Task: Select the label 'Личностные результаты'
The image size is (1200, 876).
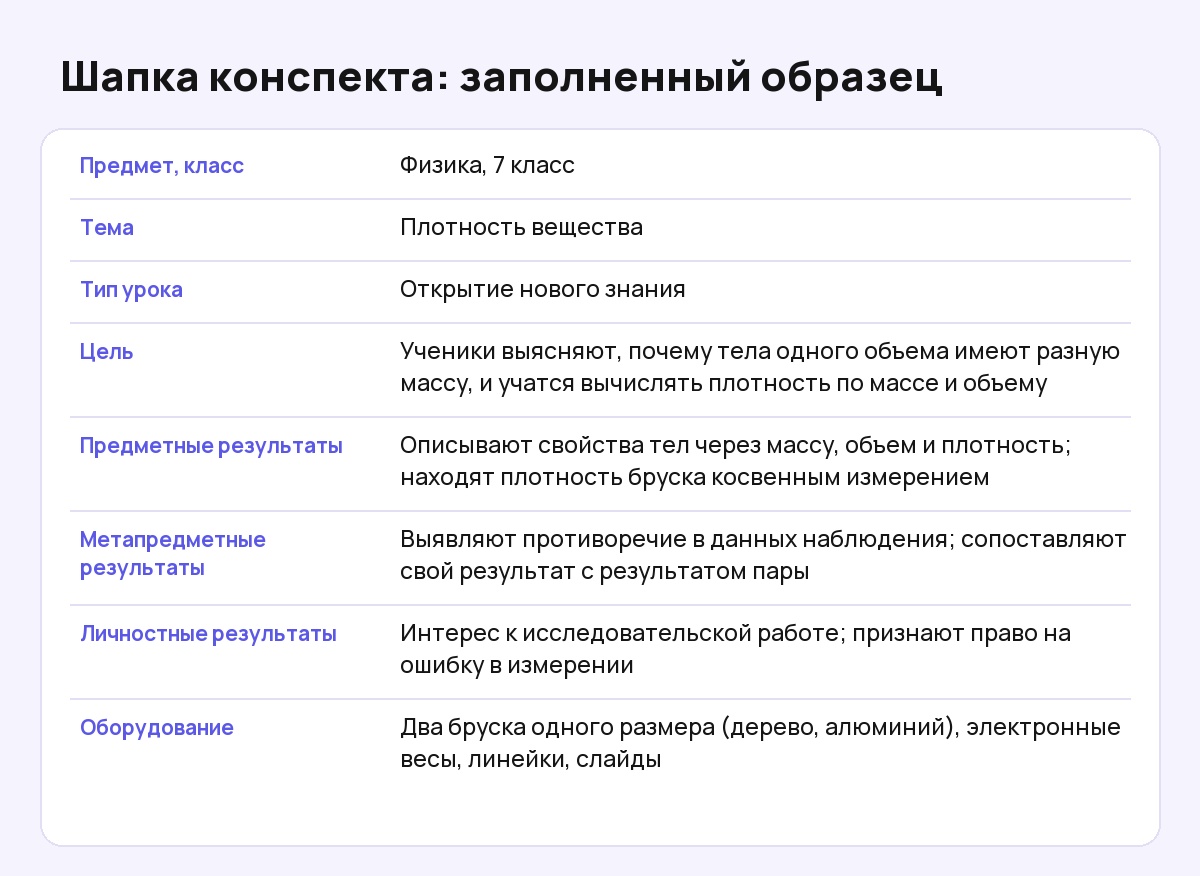Action: [208, 634]
